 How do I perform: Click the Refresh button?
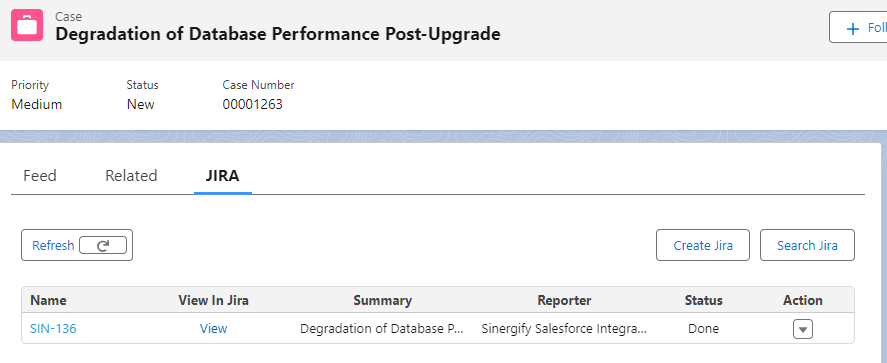tap(77, 245)
